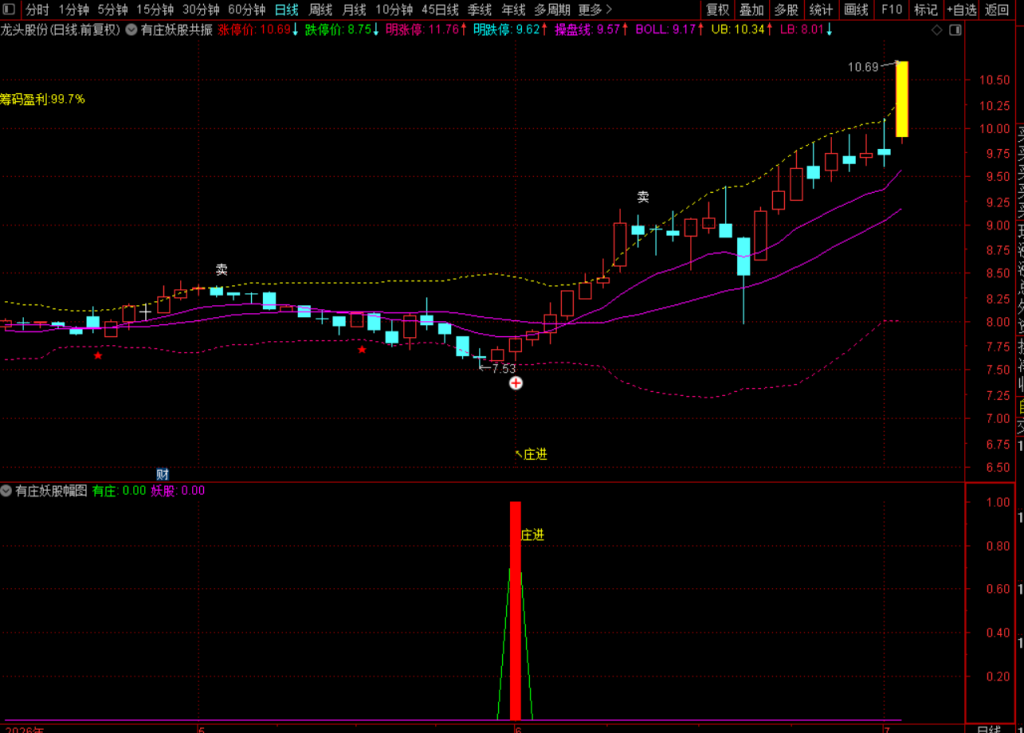Click the red plus circle marker under 7.53
This screenshot has height=733, width=1024.
pos(516,383)
